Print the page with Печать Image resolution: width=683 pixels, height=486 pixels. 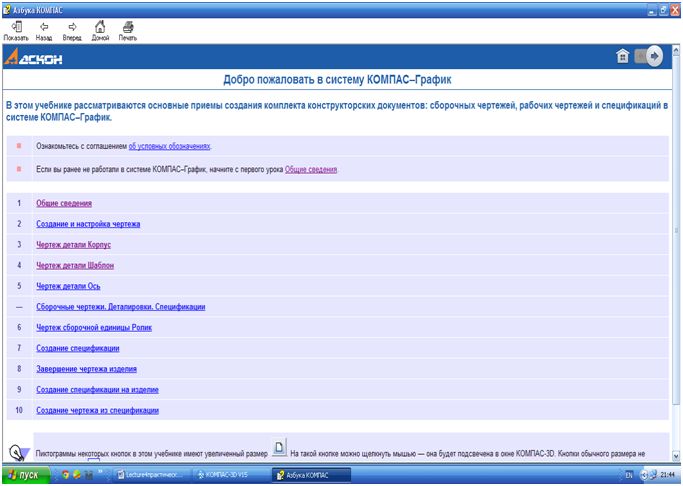(128, 31)
